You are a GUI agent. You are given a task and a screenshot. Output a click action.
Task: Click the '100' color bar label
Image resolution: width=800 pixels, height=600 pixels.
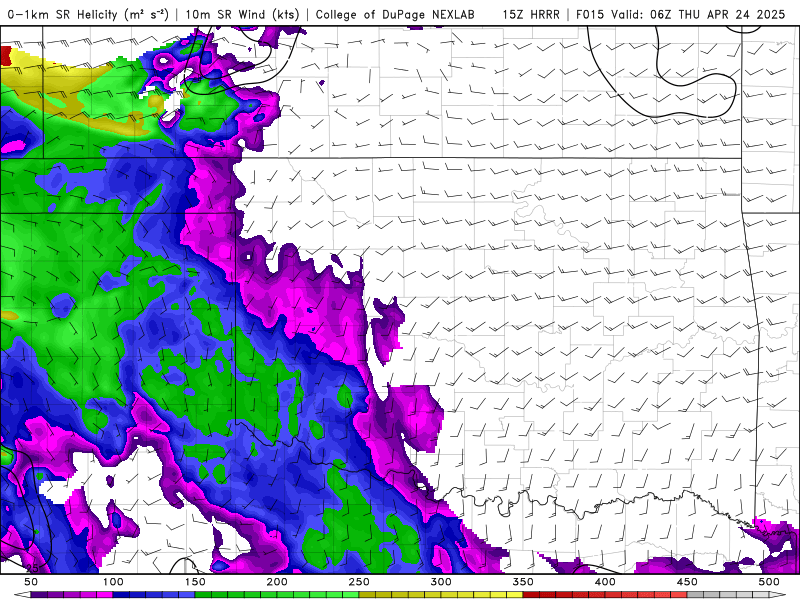pyautogui.click(x=113, y=582)
